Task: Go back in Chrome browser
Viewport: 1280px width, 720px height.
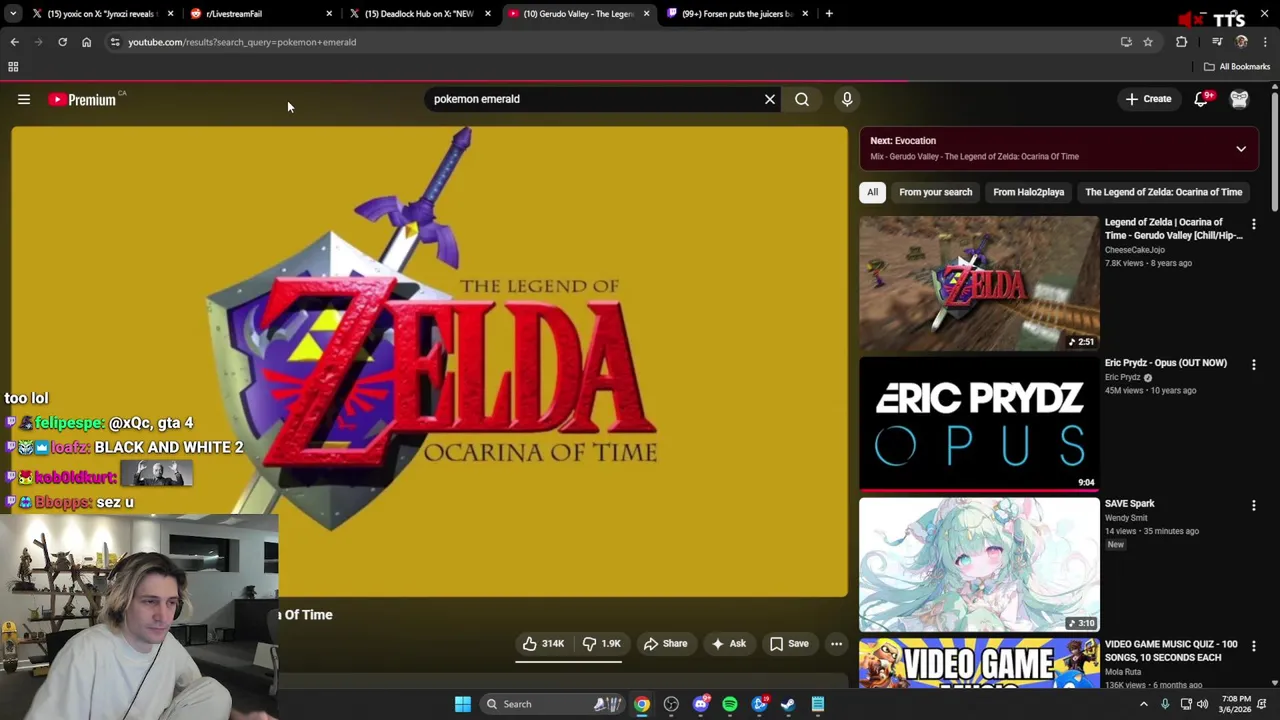Action: click(x=14, y=42)
